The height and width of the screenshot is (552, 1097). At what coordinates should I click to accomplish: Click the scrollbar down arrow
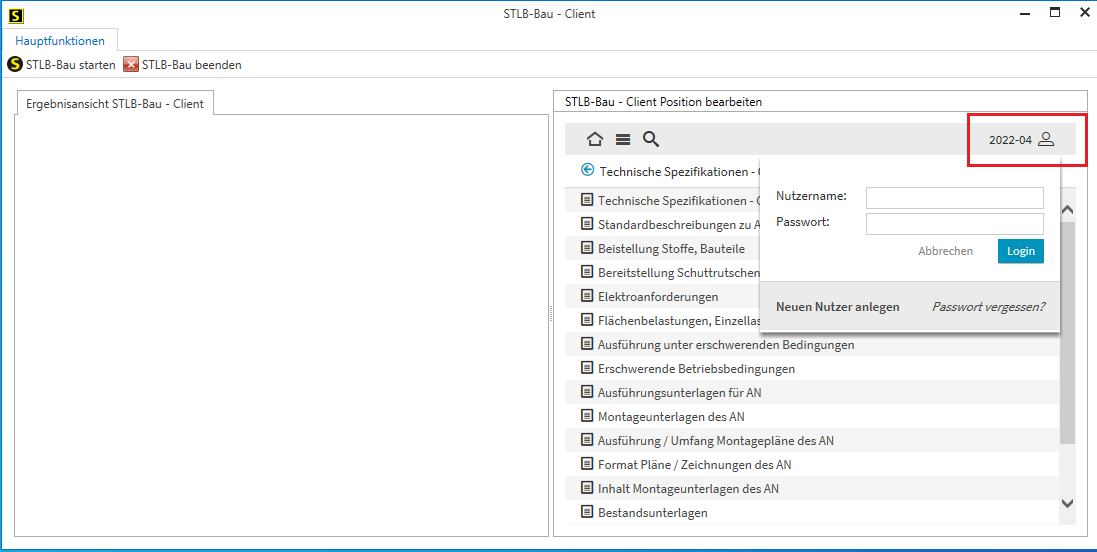(x=1067, y=504)
